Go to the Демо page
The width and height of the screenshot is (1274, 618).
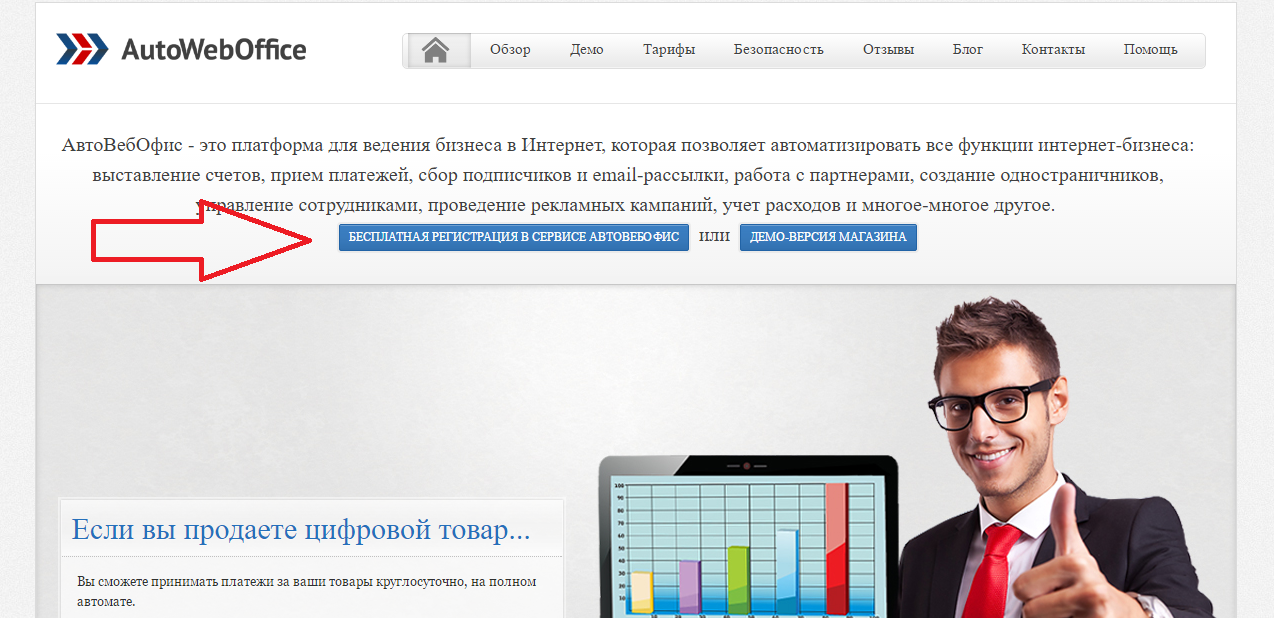(x=587, y=50)
